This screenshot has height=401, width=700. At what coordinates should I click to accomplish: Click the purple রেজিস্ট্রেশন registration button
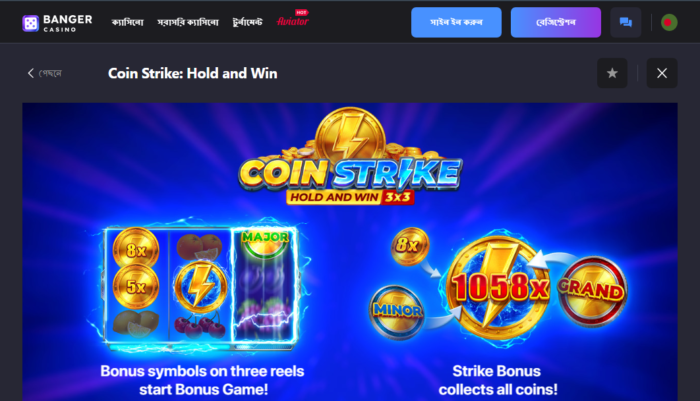(556, 22)
